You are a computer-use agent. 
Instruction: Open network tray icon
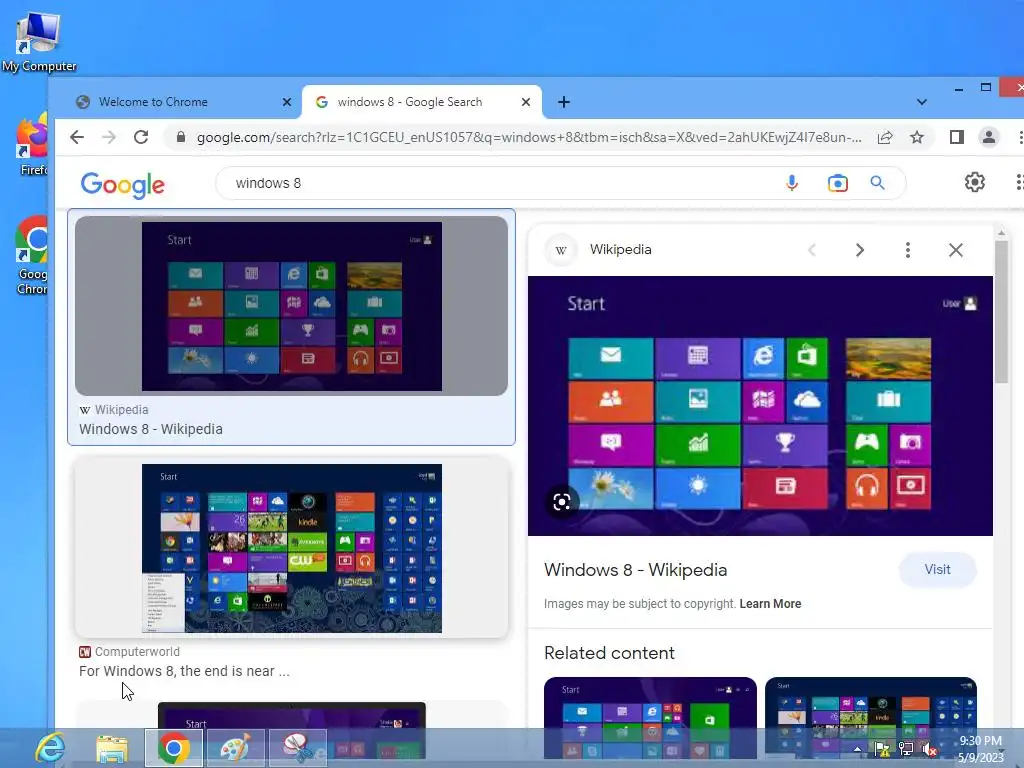[905, 749]
